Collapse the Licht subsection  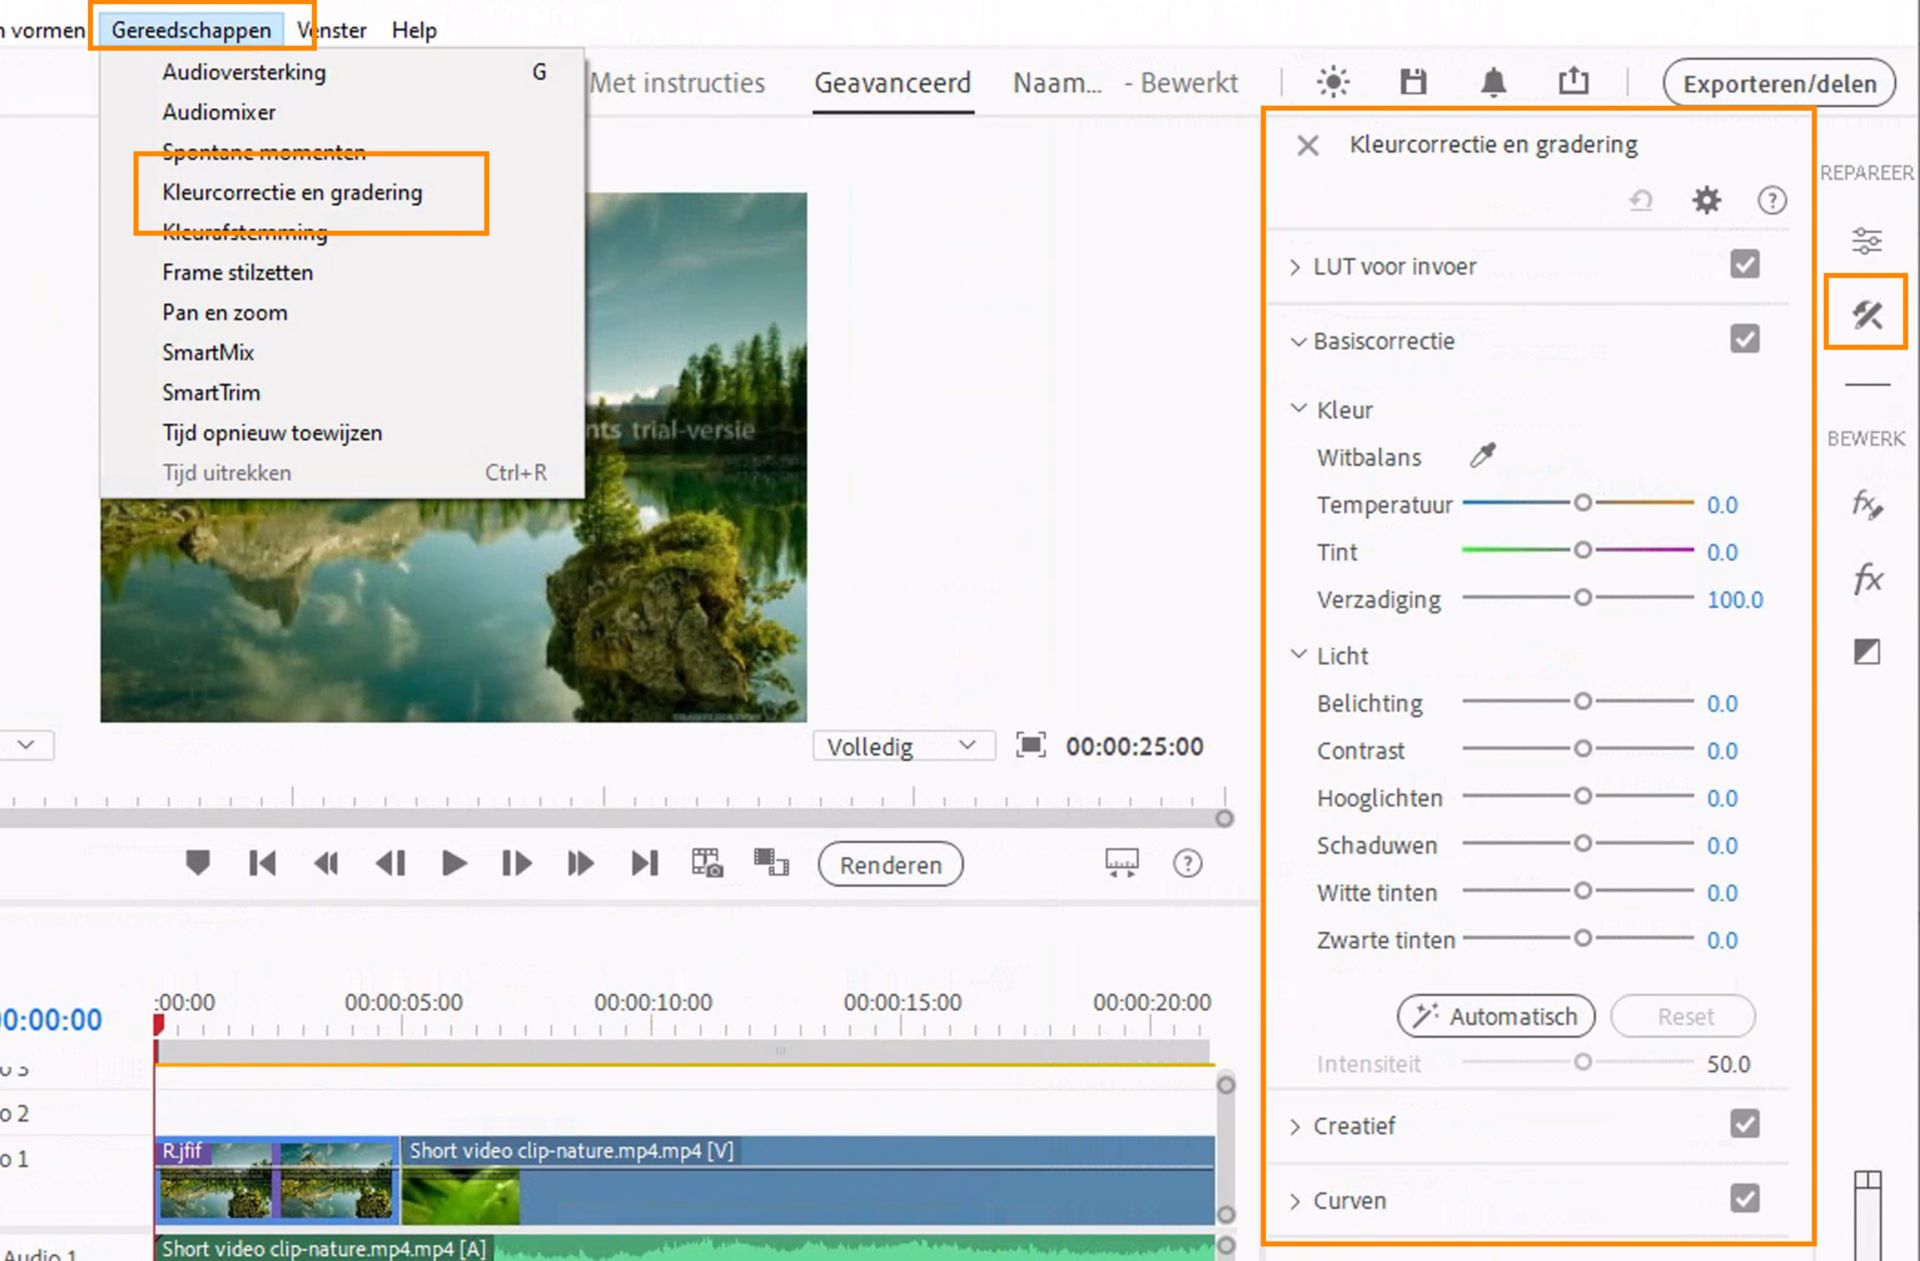1299,654
